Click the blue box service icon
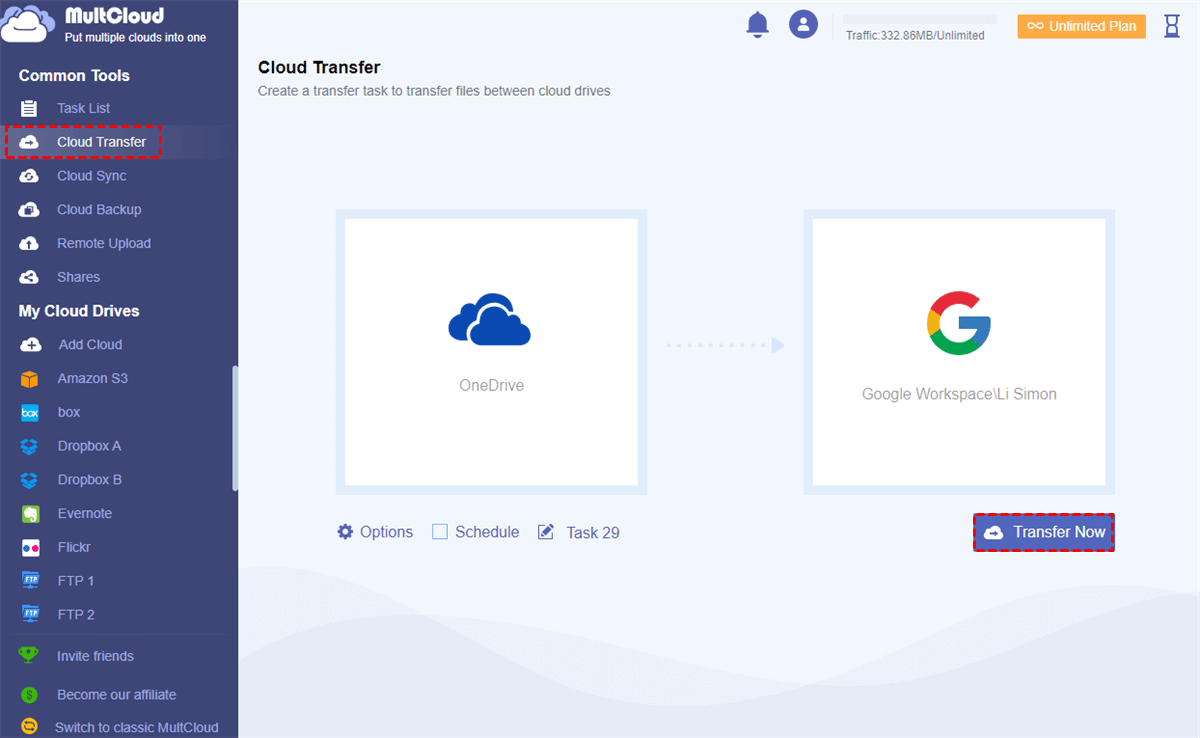The image size is (1200, 738). tap(30, 413)
